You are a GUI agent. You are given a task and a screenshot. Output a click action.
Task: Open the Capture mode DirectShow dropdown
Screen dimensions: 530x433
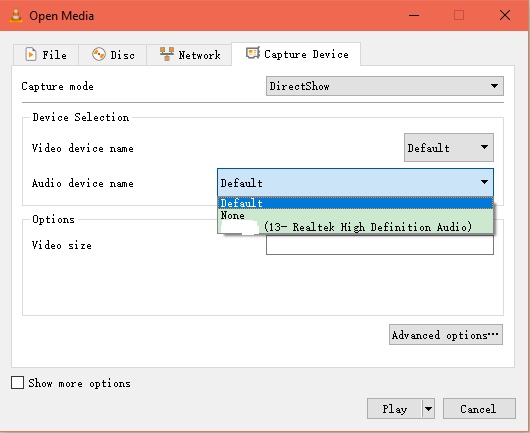pyautogui.click(x=385, y=86)
